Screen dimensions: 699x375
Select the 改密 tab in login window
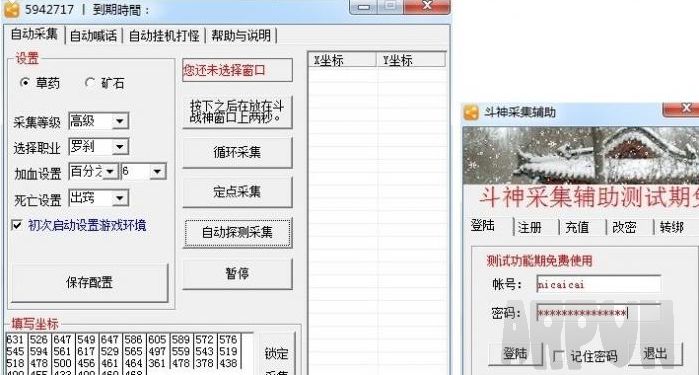point(624,227)
